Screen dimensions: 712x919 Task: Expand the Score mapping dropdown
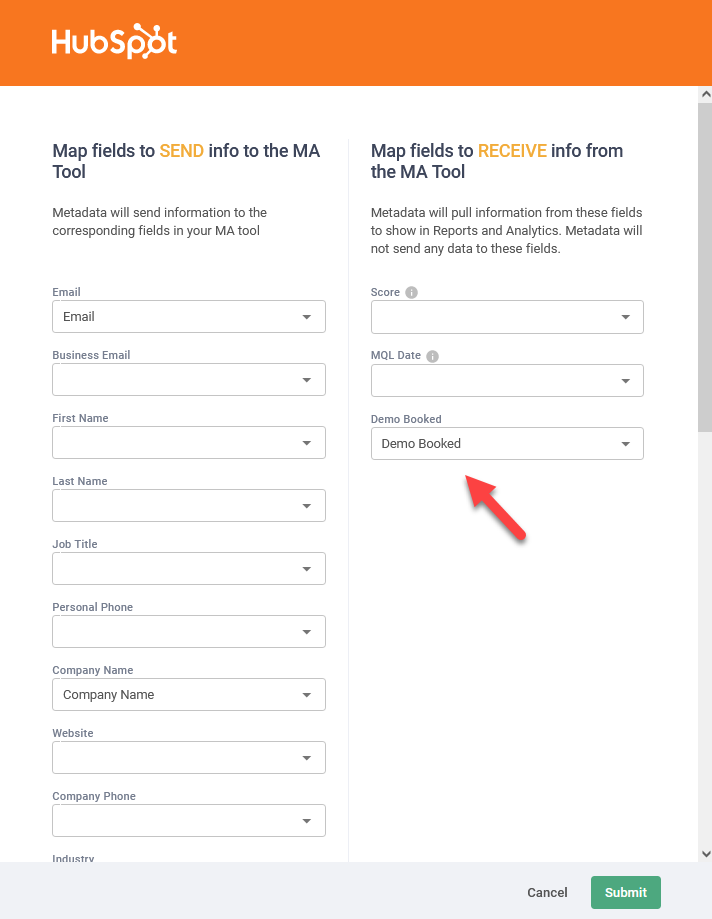[507, 317]
